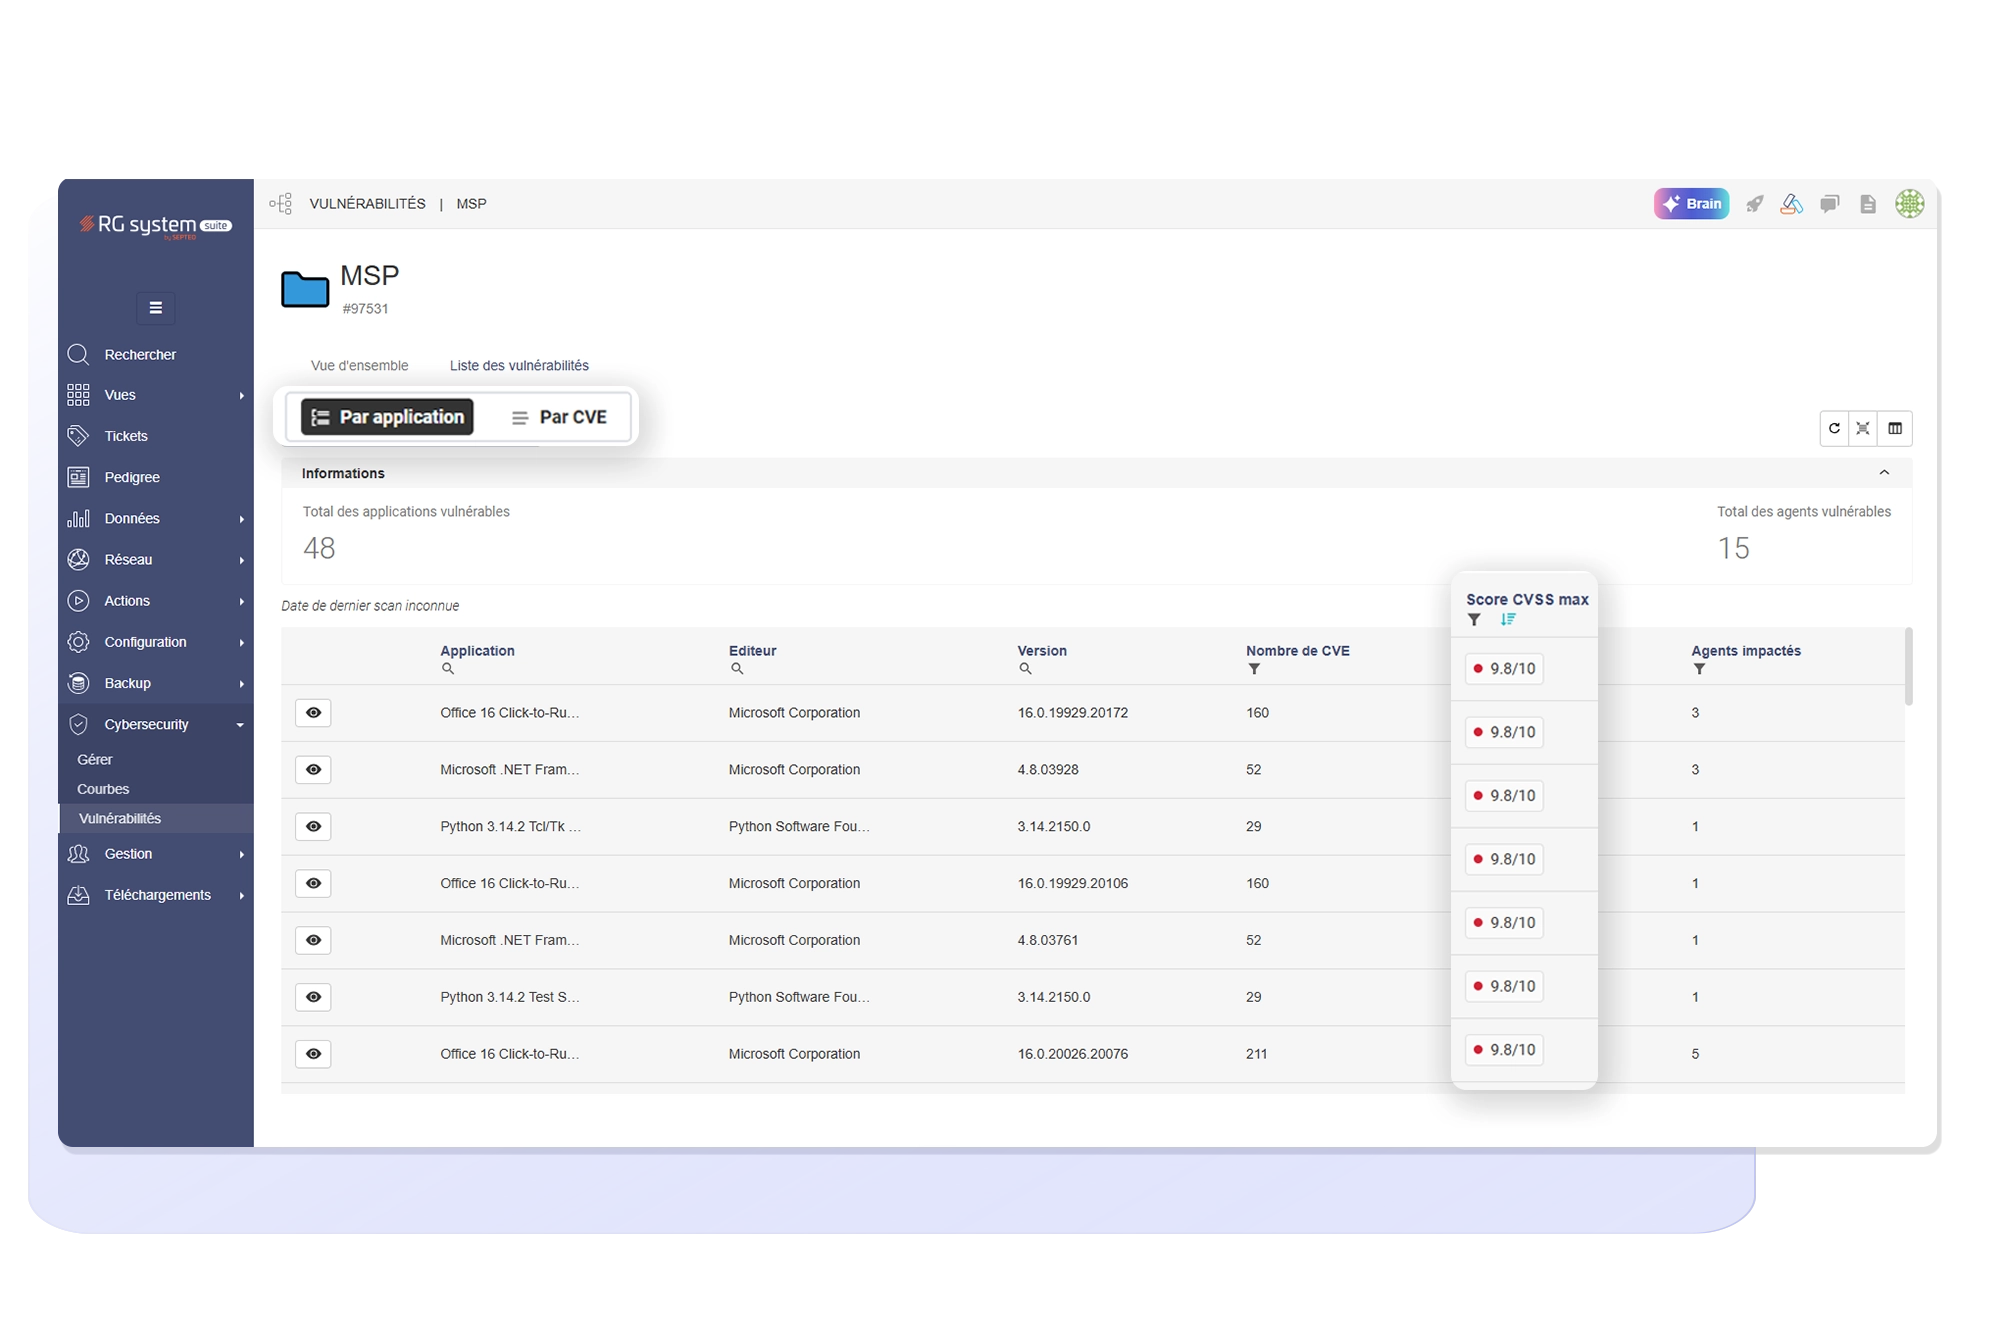The image size is (2000, 1327).
Task: Collapse the Cybersecurity submenu arrow
Action: tap(240, 725)
